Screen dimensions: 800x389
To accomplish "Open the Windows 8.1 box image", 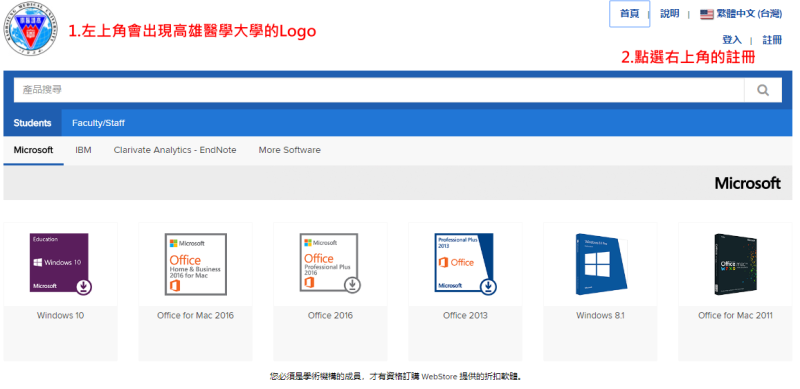I will coord(602,264).
